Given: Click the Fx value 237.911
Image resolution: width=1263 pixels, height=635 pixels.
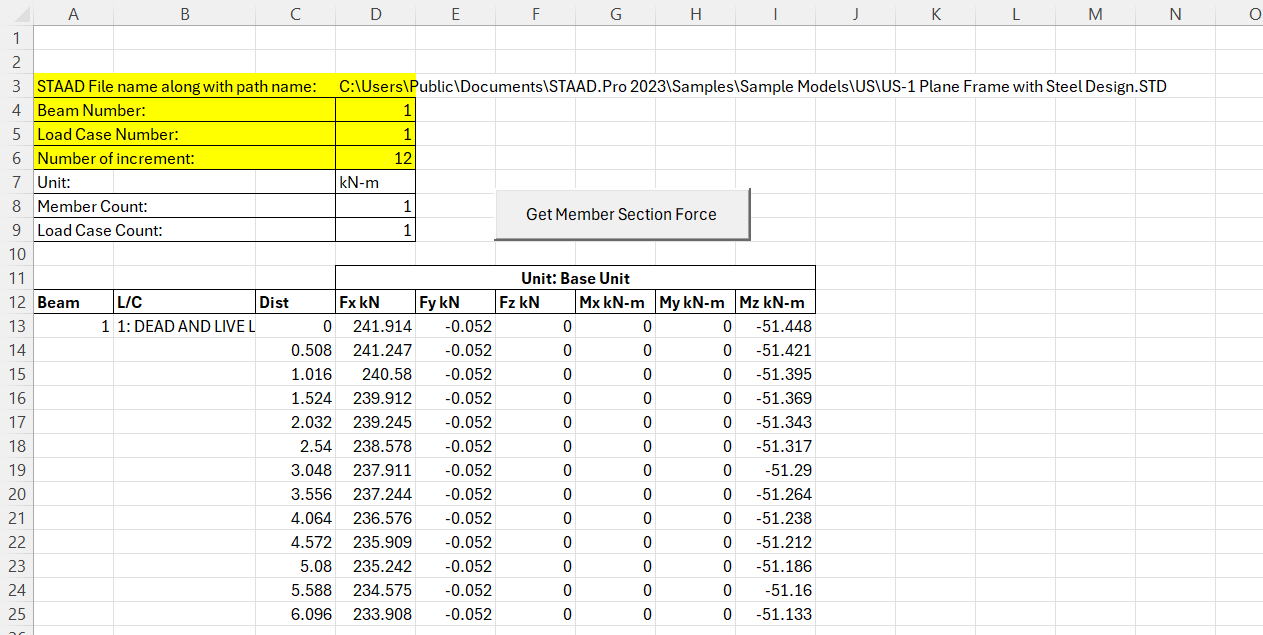Looking at the screenshot, I should (x=376, y=470).
